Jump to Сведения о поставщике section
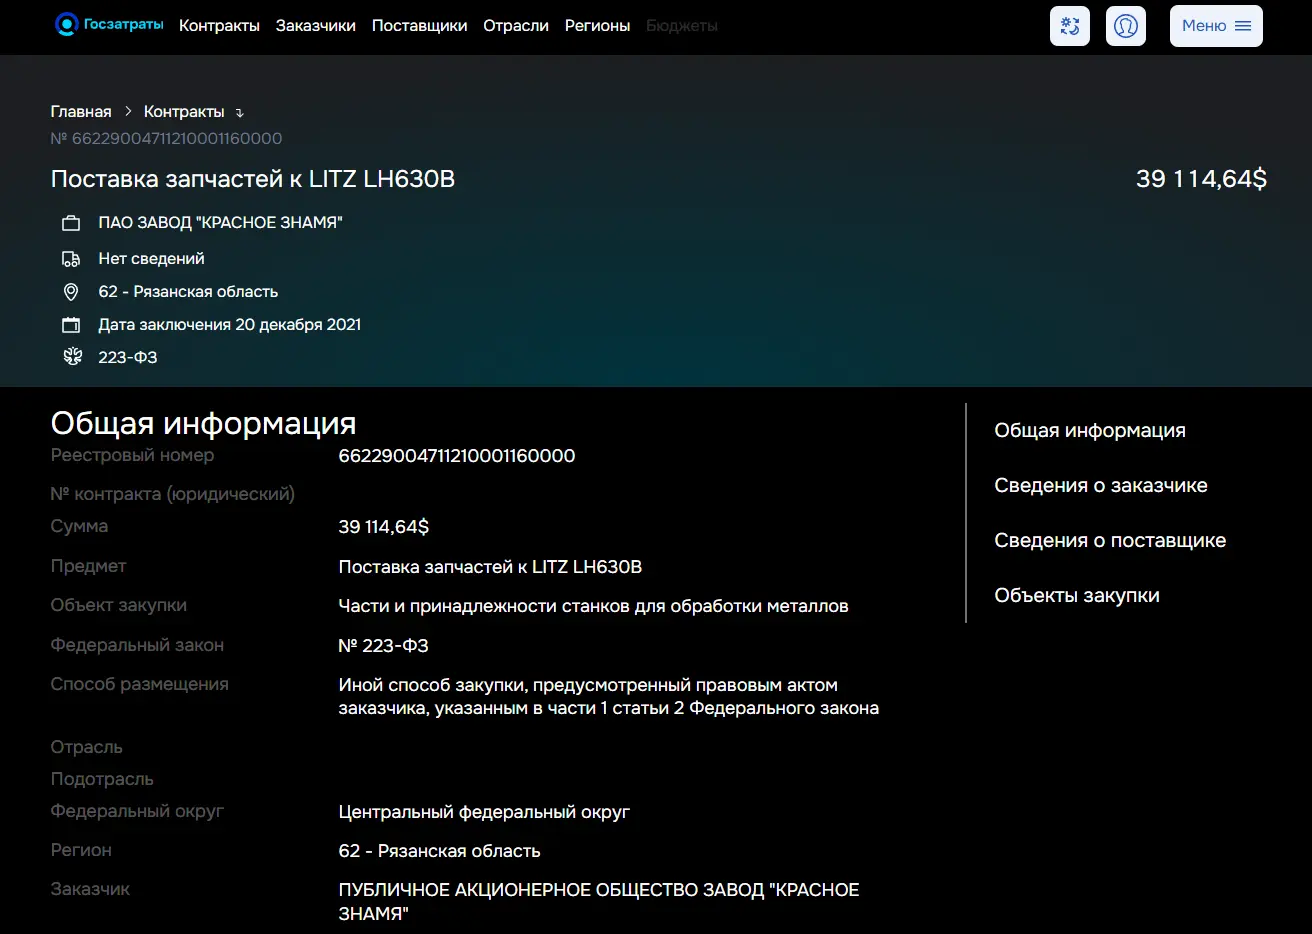Viewport: 1312px width, 934px height. [x=1110, y=541]
